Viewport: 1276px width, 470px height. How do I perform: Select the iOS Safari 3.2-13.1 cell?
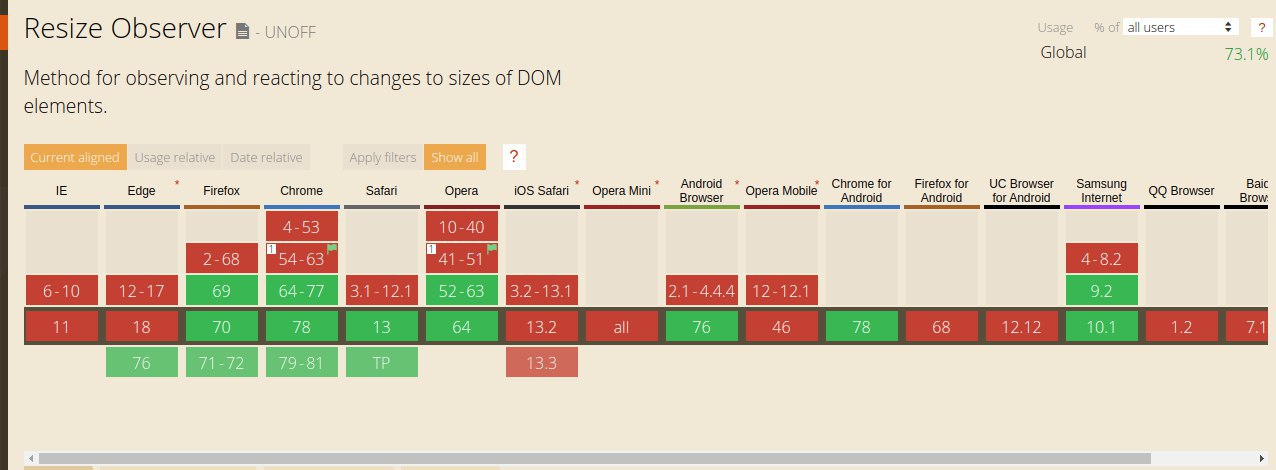[x=542, y=292]
